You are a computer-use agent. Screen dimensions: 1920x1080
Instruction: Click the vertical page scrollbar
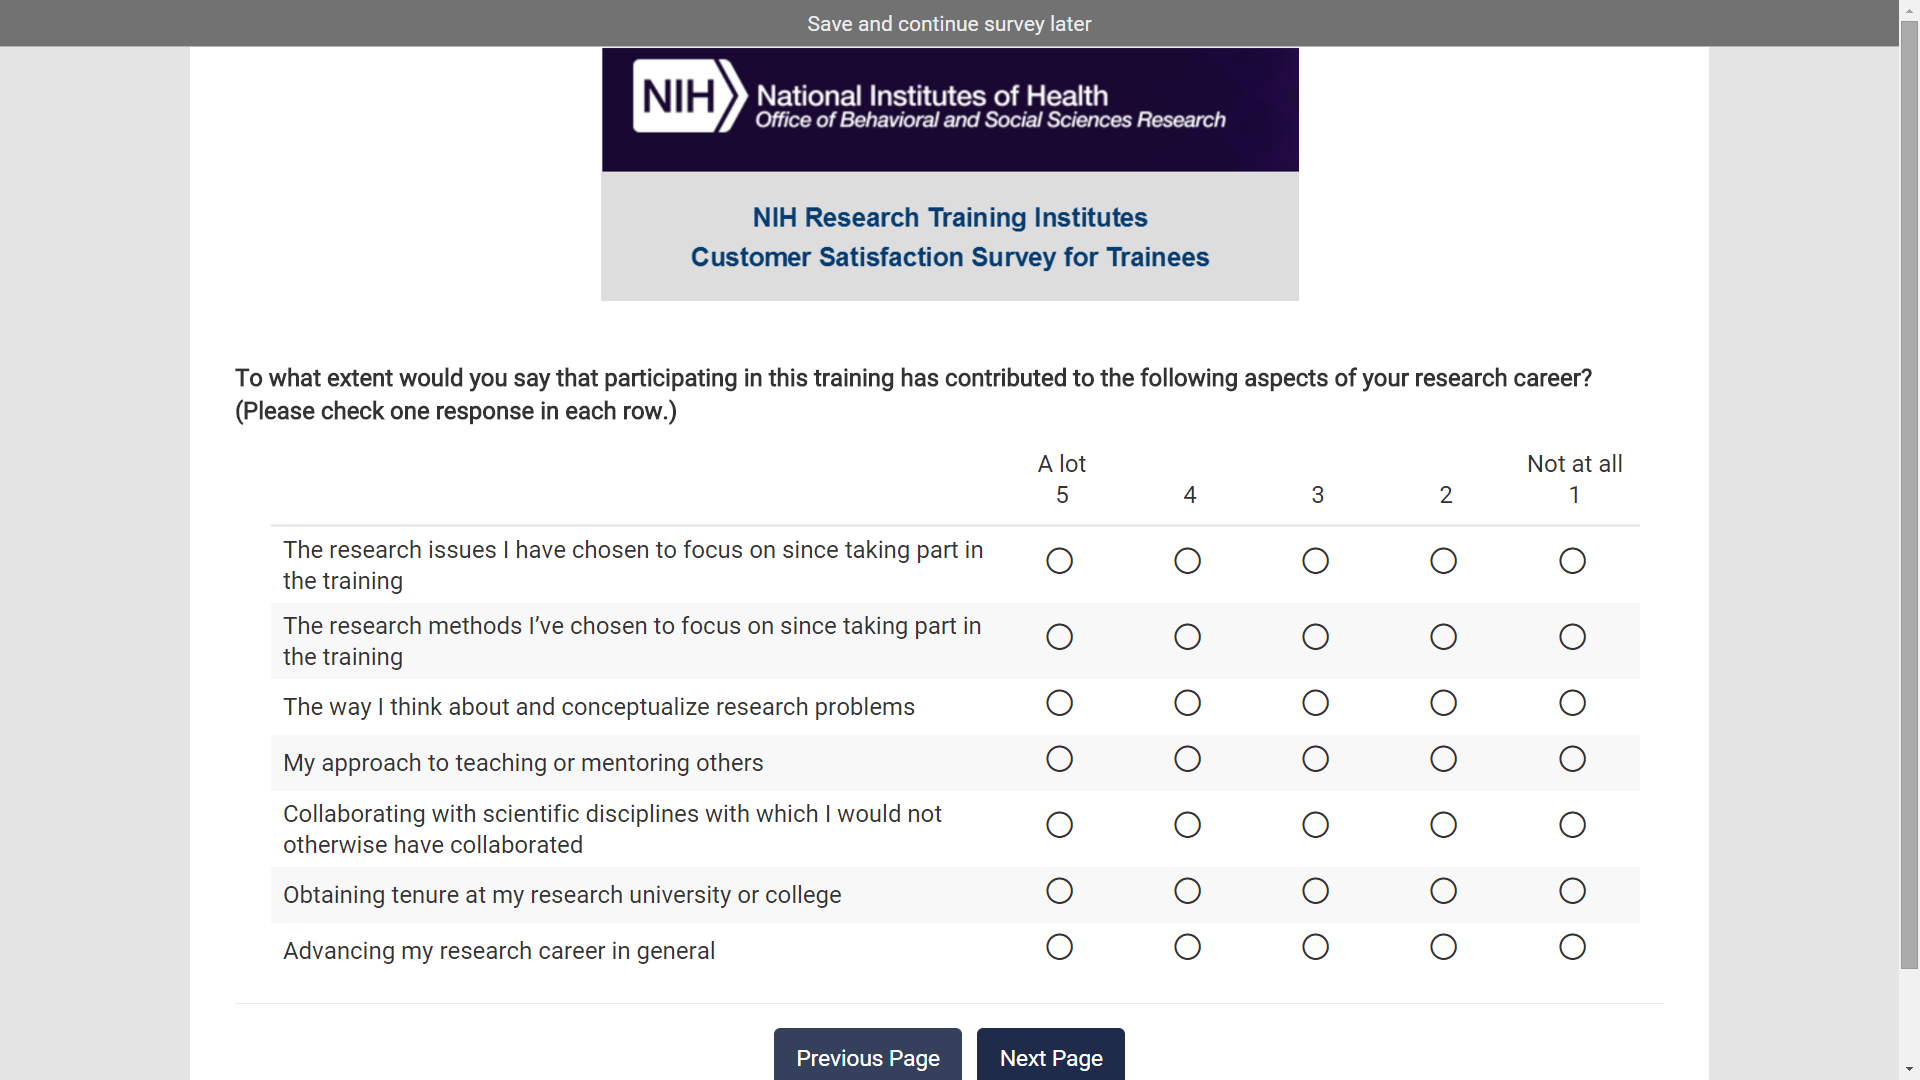(x=1909, y=500)
